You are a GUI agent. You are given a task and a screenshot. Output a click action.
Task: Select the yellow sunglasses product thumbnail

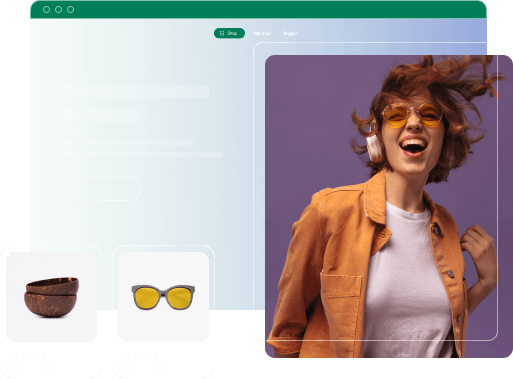point(164,297)
